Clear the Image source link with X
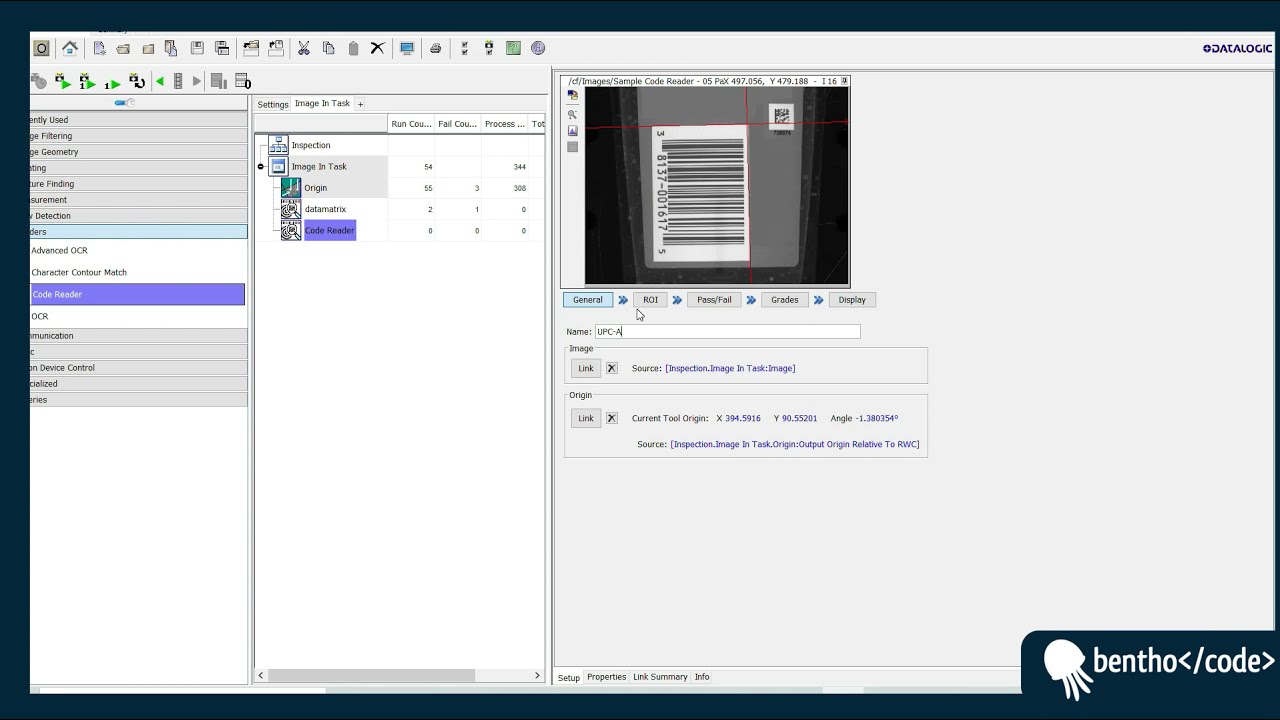1280x720 pixels. [x=612, y=368]
